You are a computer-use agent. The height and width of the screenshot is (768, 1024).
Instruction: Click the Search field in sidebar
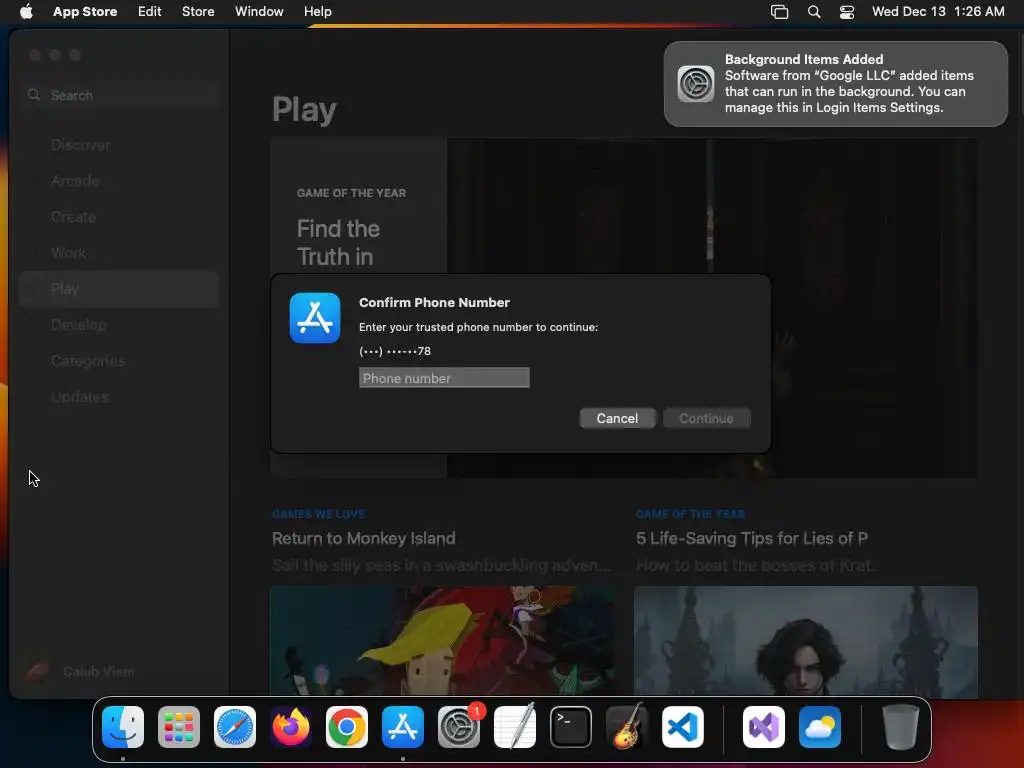tap(120, 95)
